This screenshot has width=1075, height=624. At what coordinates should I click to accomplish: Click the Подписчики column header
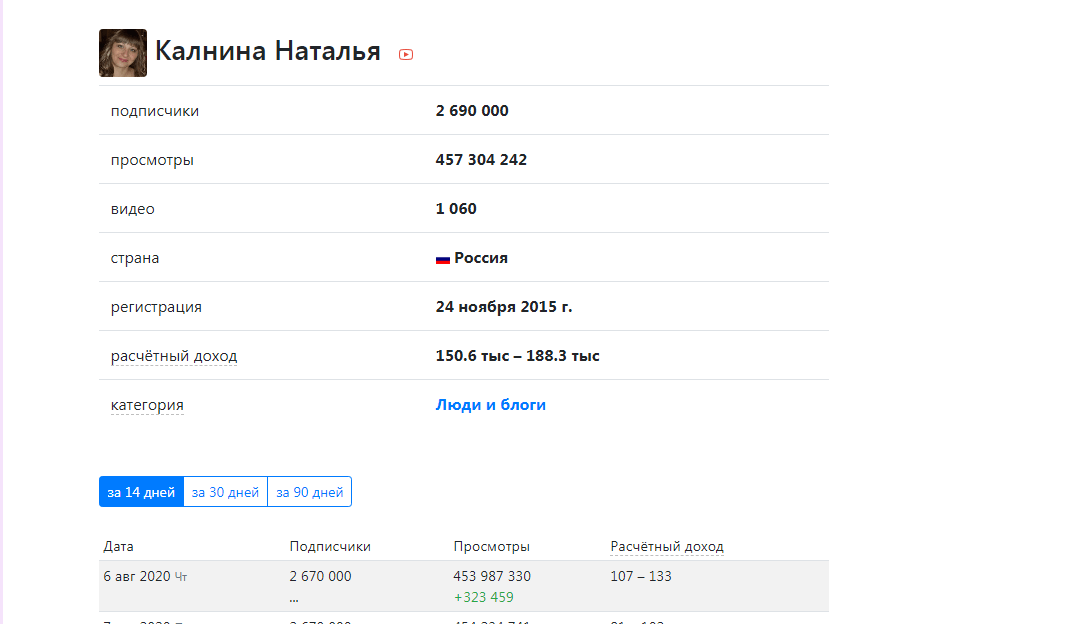tap(330, 547)
